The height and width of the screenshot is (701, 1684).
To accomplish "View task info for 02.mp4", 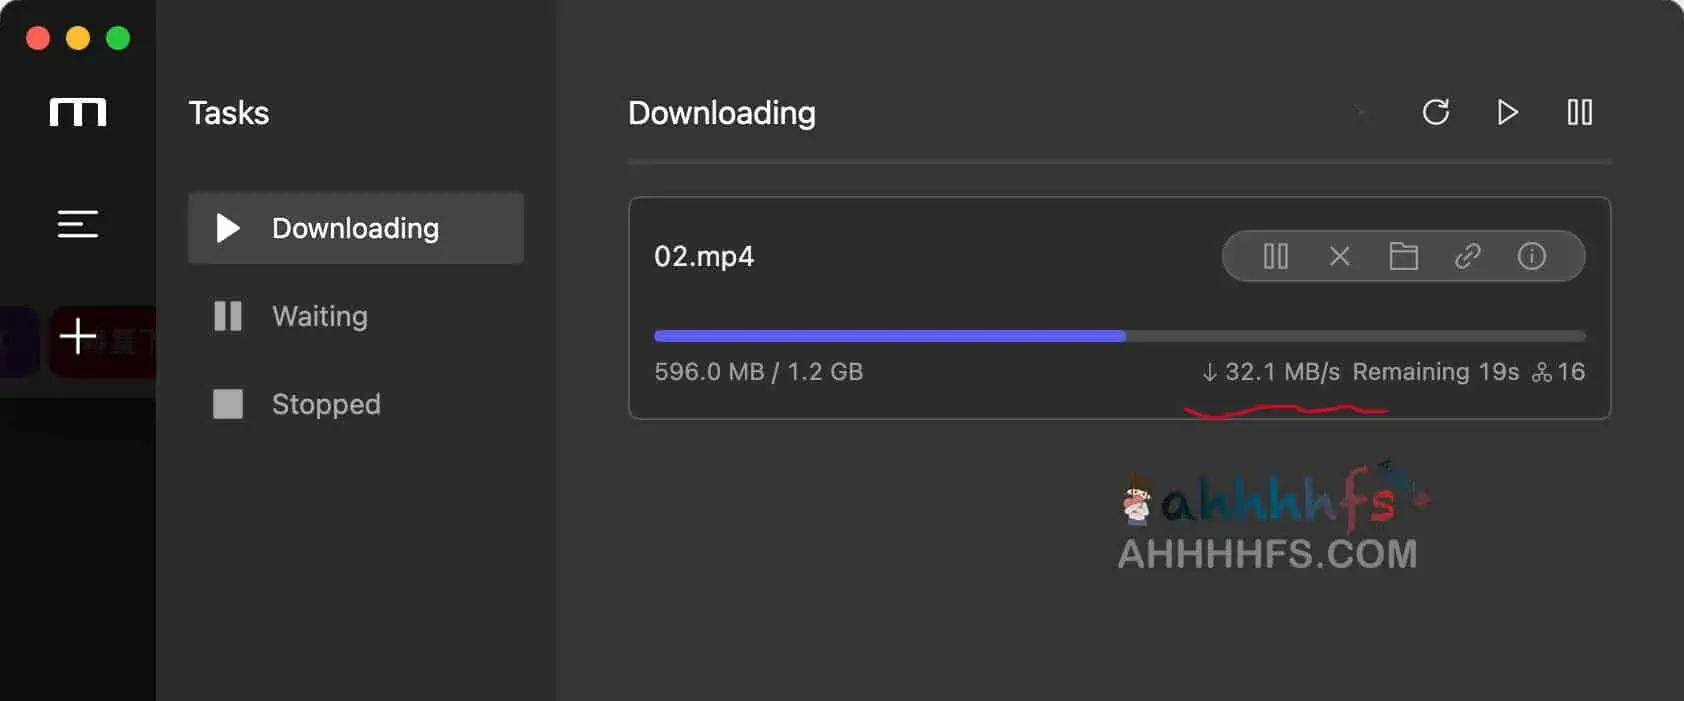I will point(1531,256).
